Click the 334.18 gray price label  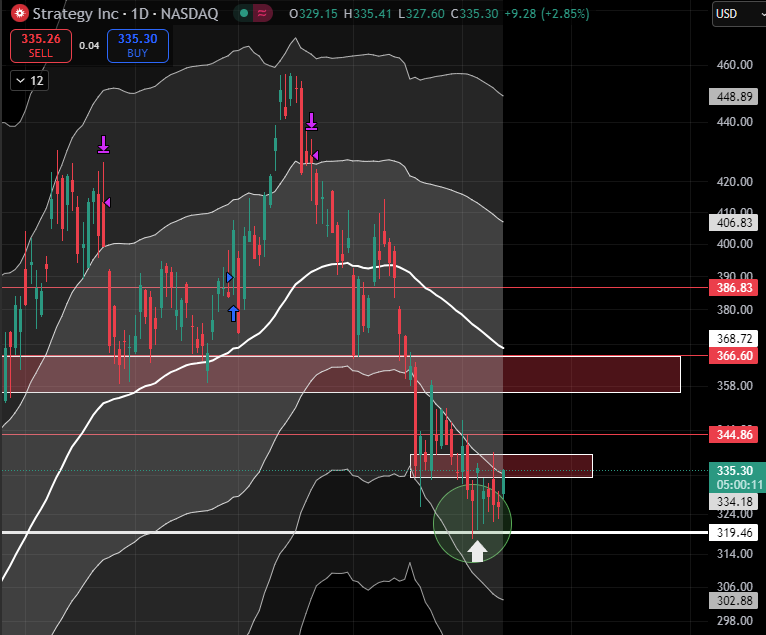tap(734, 501)
